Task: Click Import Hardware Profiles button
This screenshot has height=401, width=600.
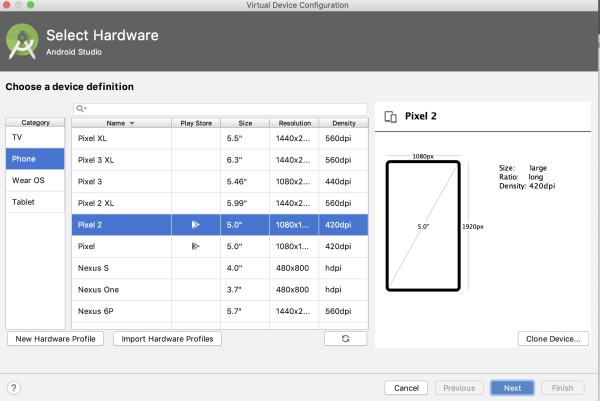Action: click(x=167, y=339)
